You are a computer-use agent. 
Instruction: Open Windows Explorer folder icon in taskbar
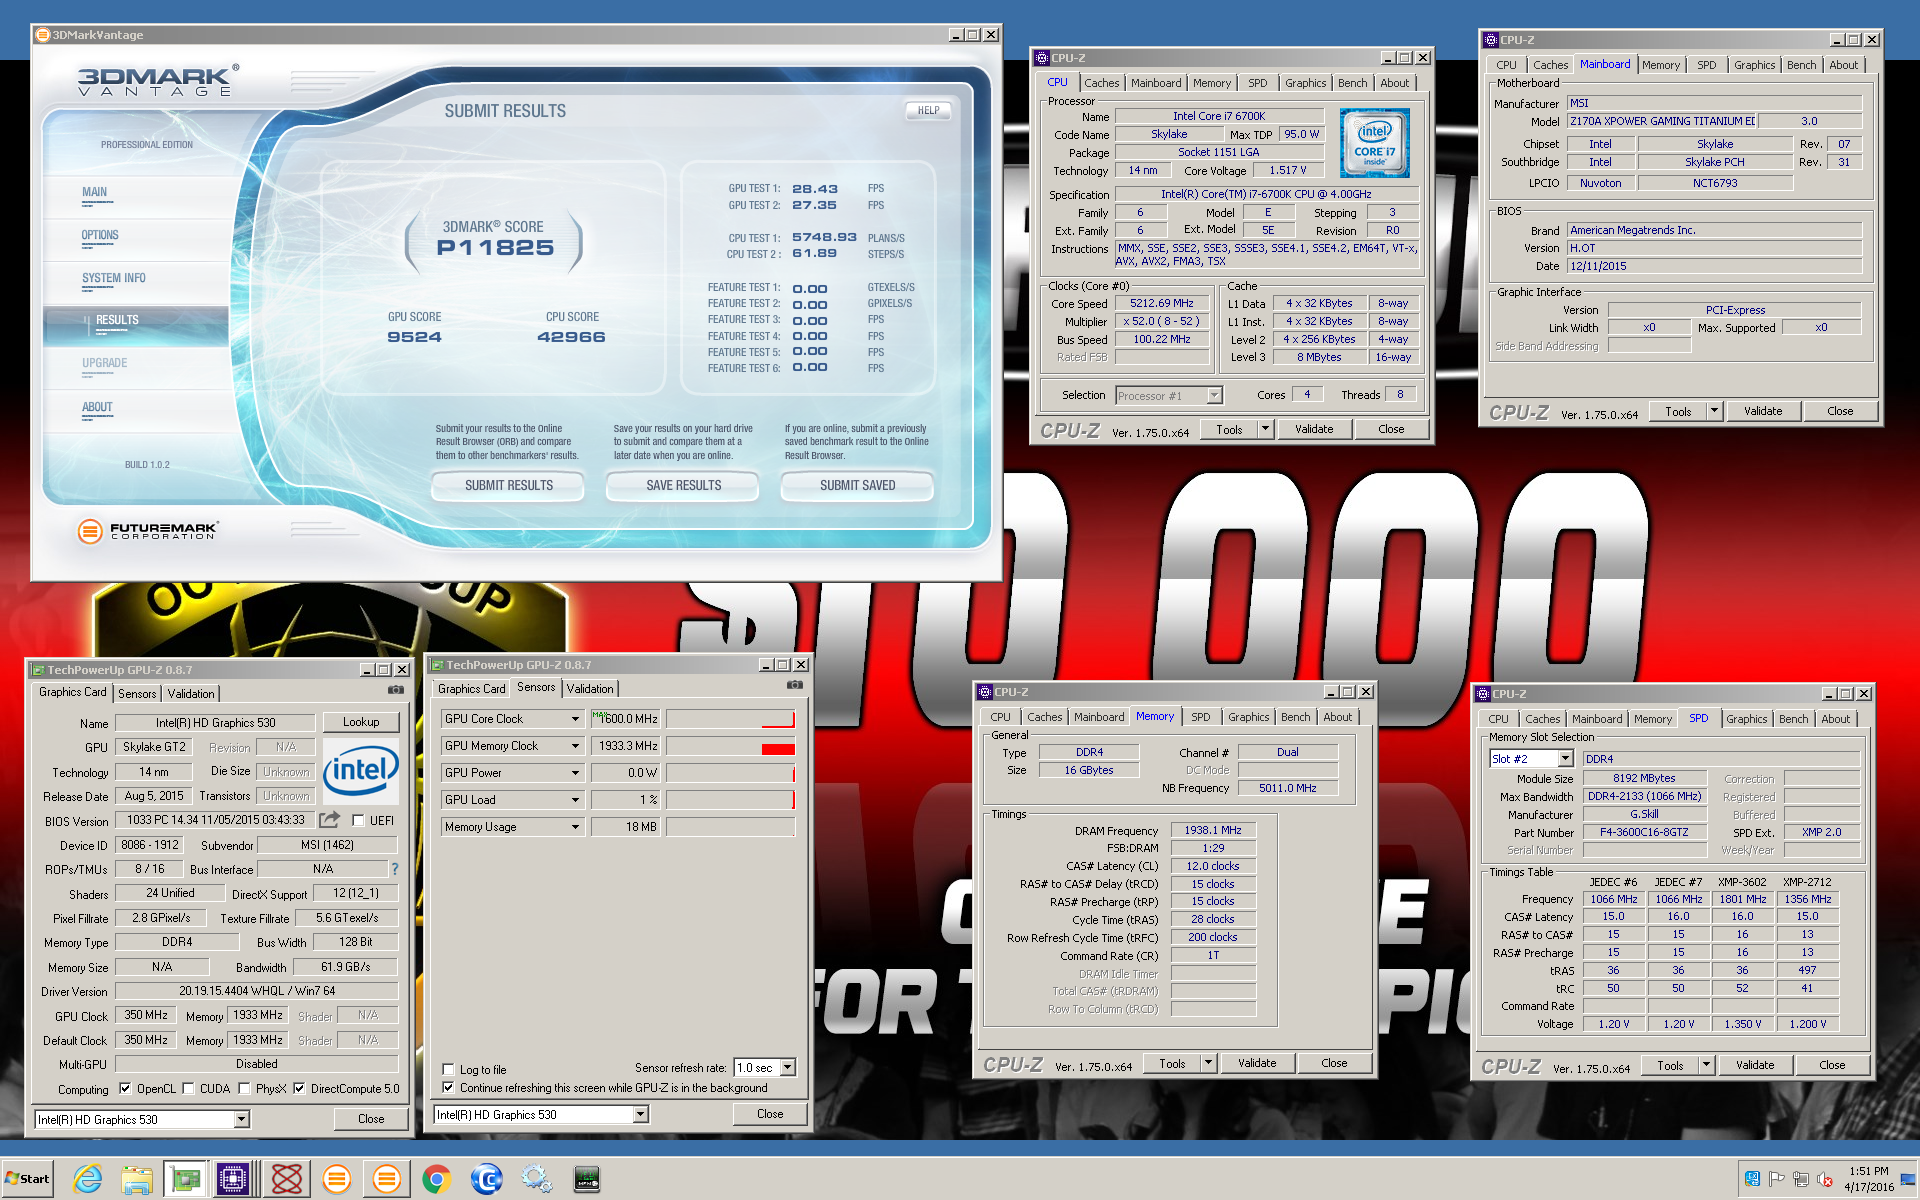[137, 1180]
